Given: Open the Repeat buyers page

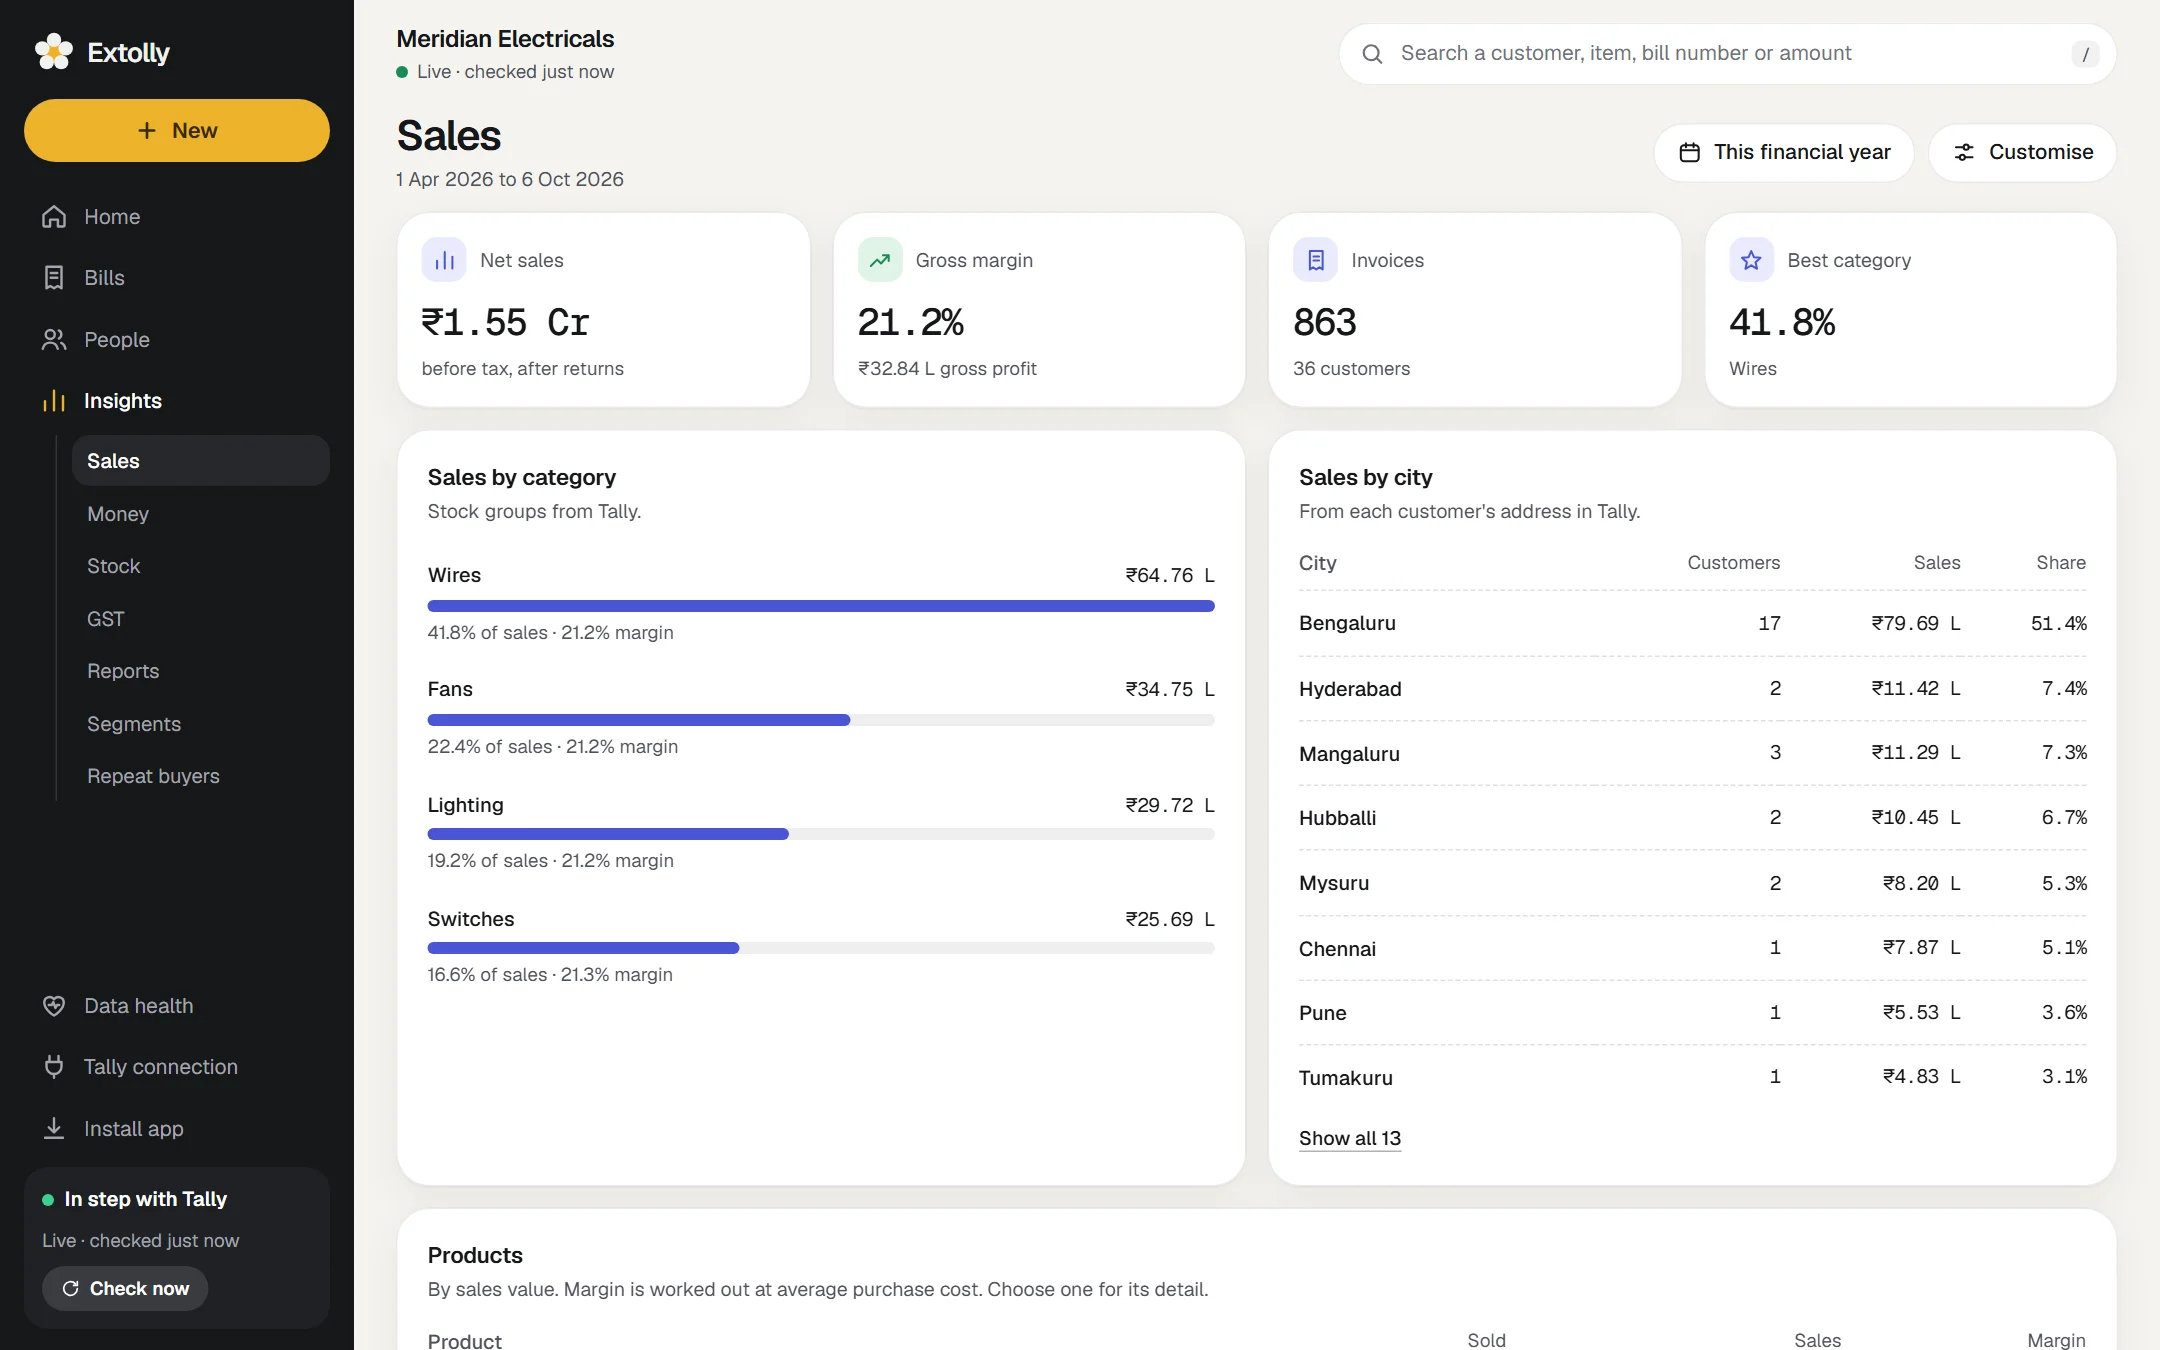Looking at the screenshot, I should pyautogui.click(x=201, y=776).
